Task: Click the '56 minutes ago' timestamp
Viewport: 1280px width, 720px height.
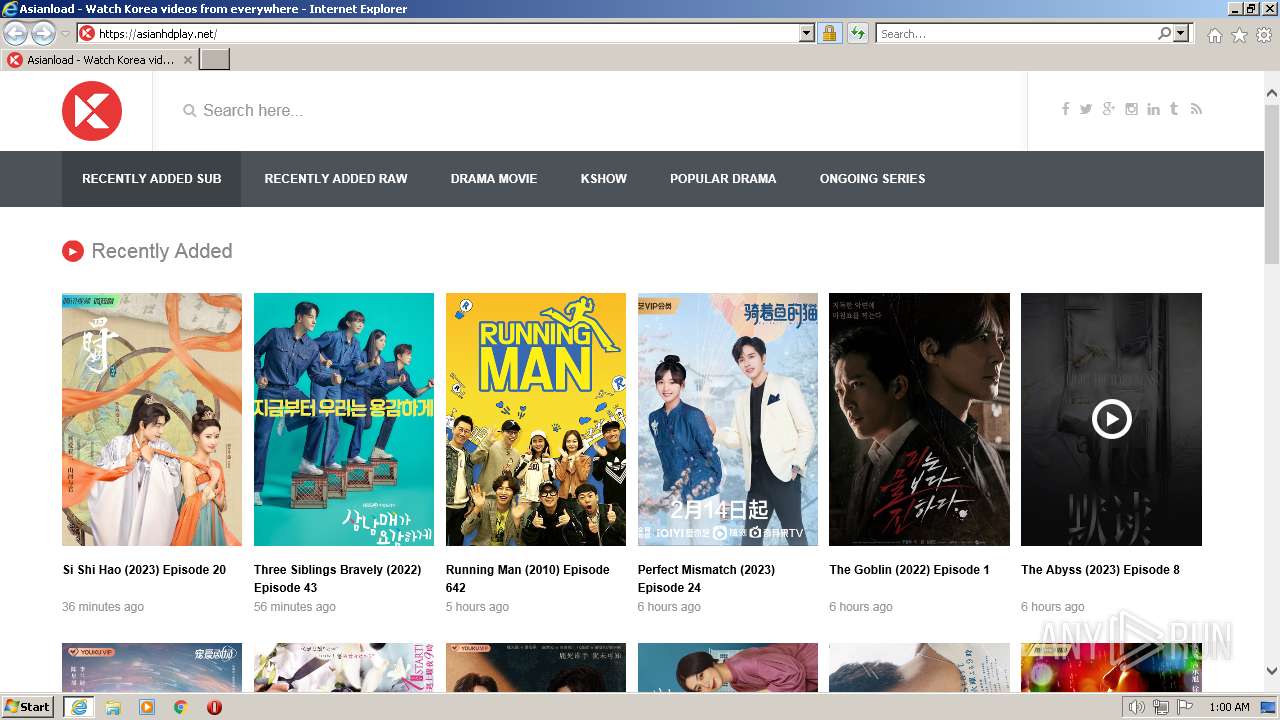Action: click(295, 607)
